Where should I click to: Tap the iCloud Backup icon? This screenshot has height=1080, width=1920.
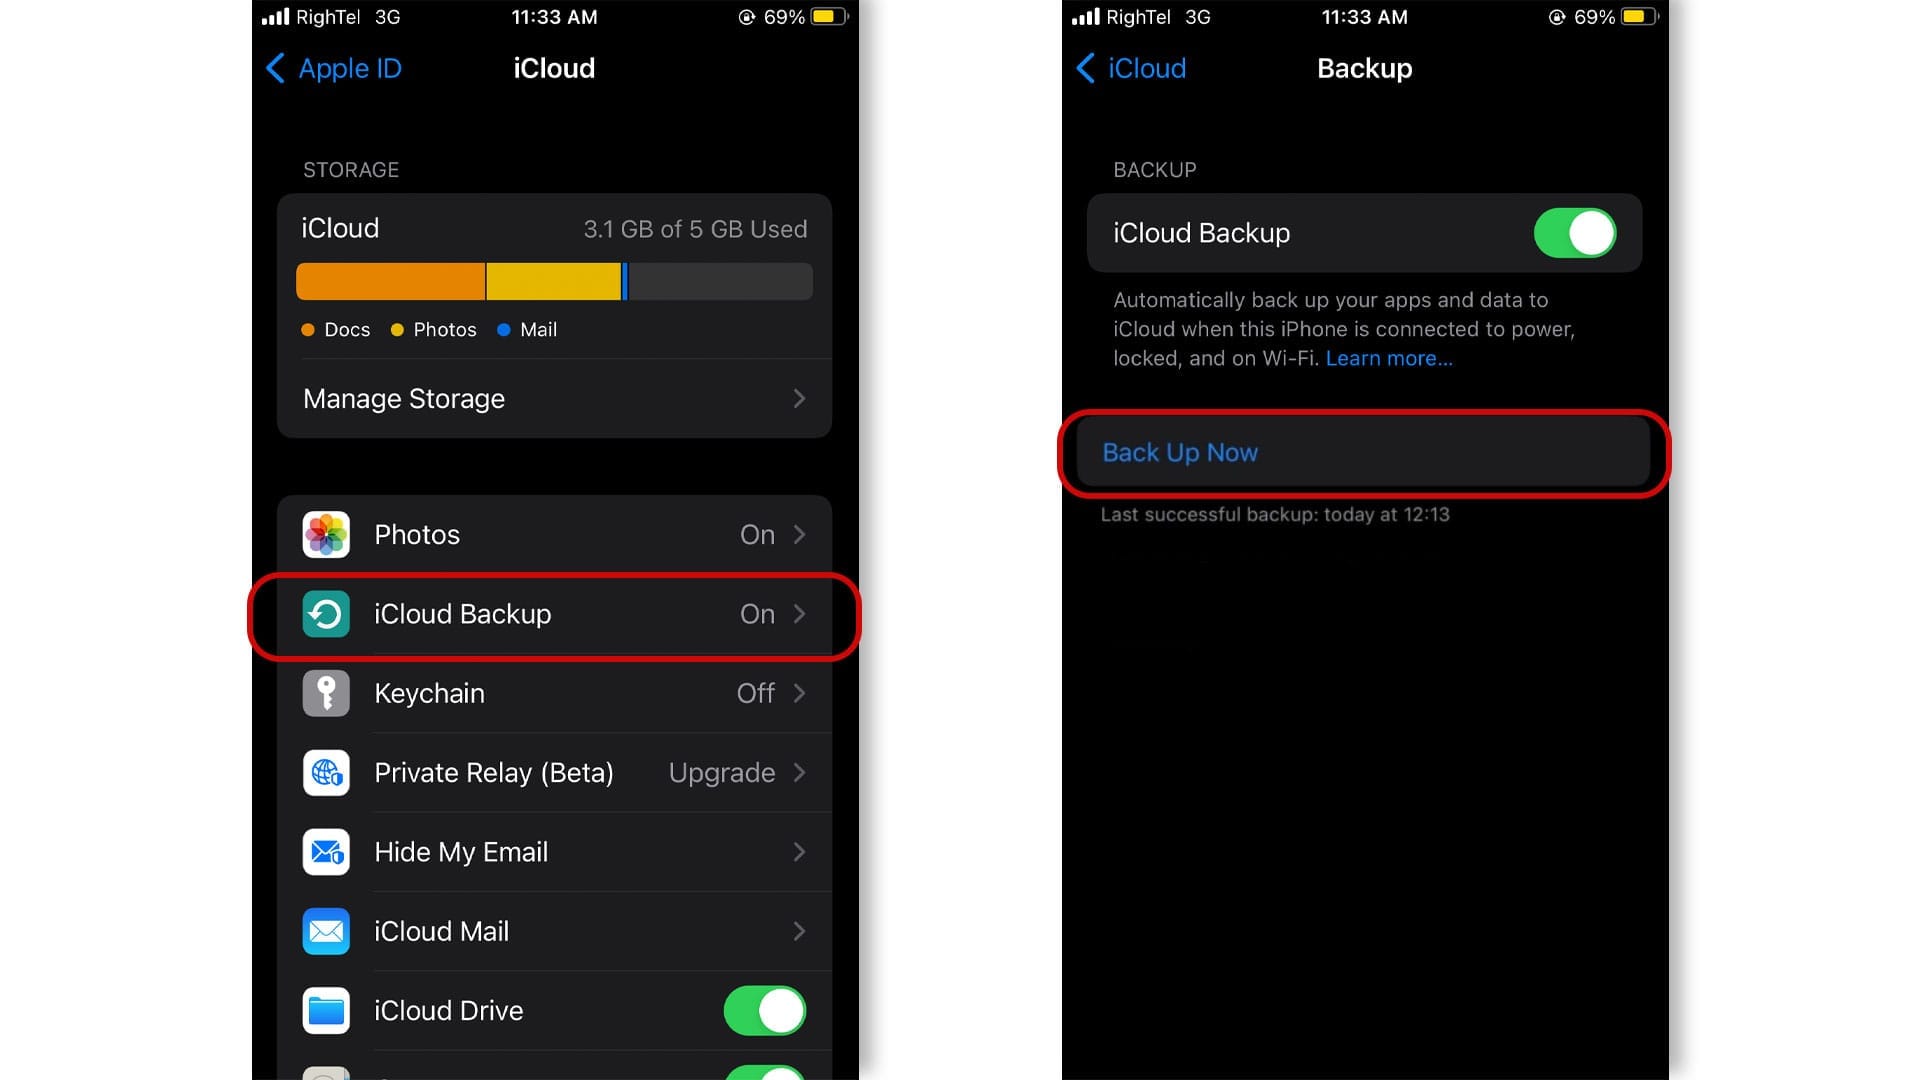click(x=326, y=613)
